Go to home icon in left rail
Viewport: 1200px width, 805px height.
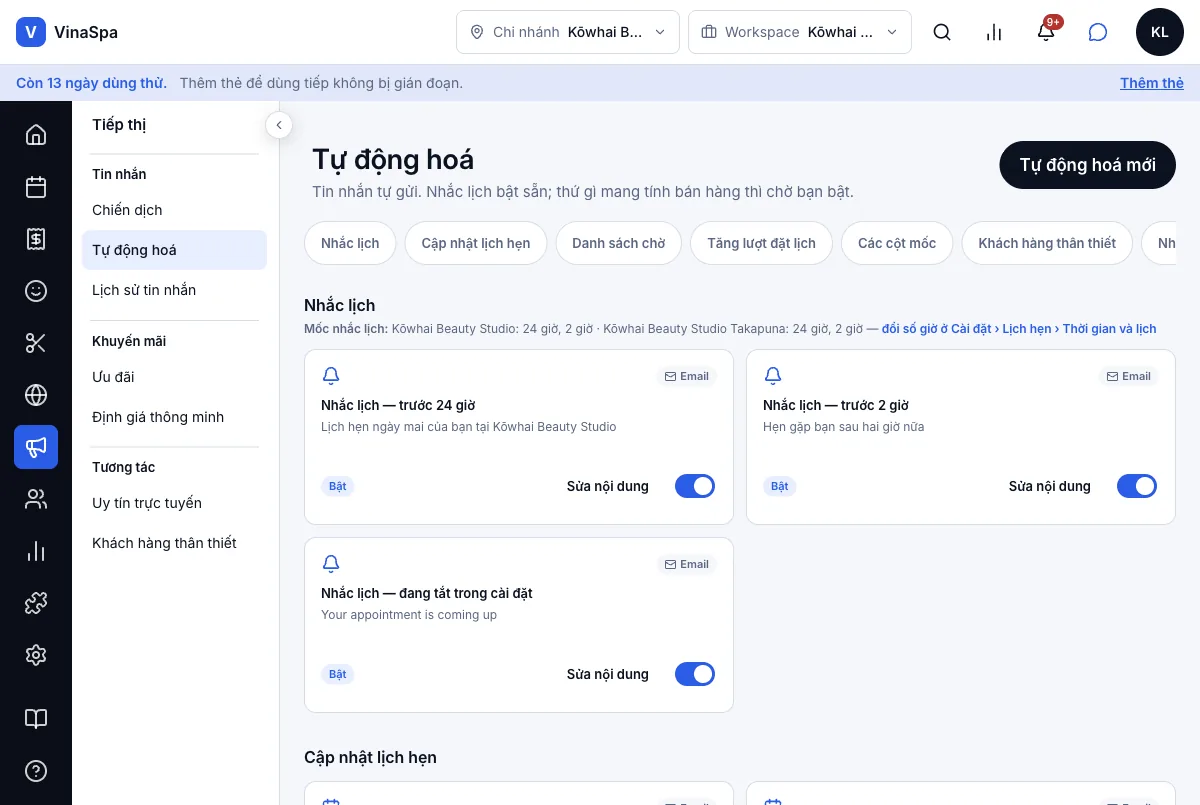coord(36,135)
